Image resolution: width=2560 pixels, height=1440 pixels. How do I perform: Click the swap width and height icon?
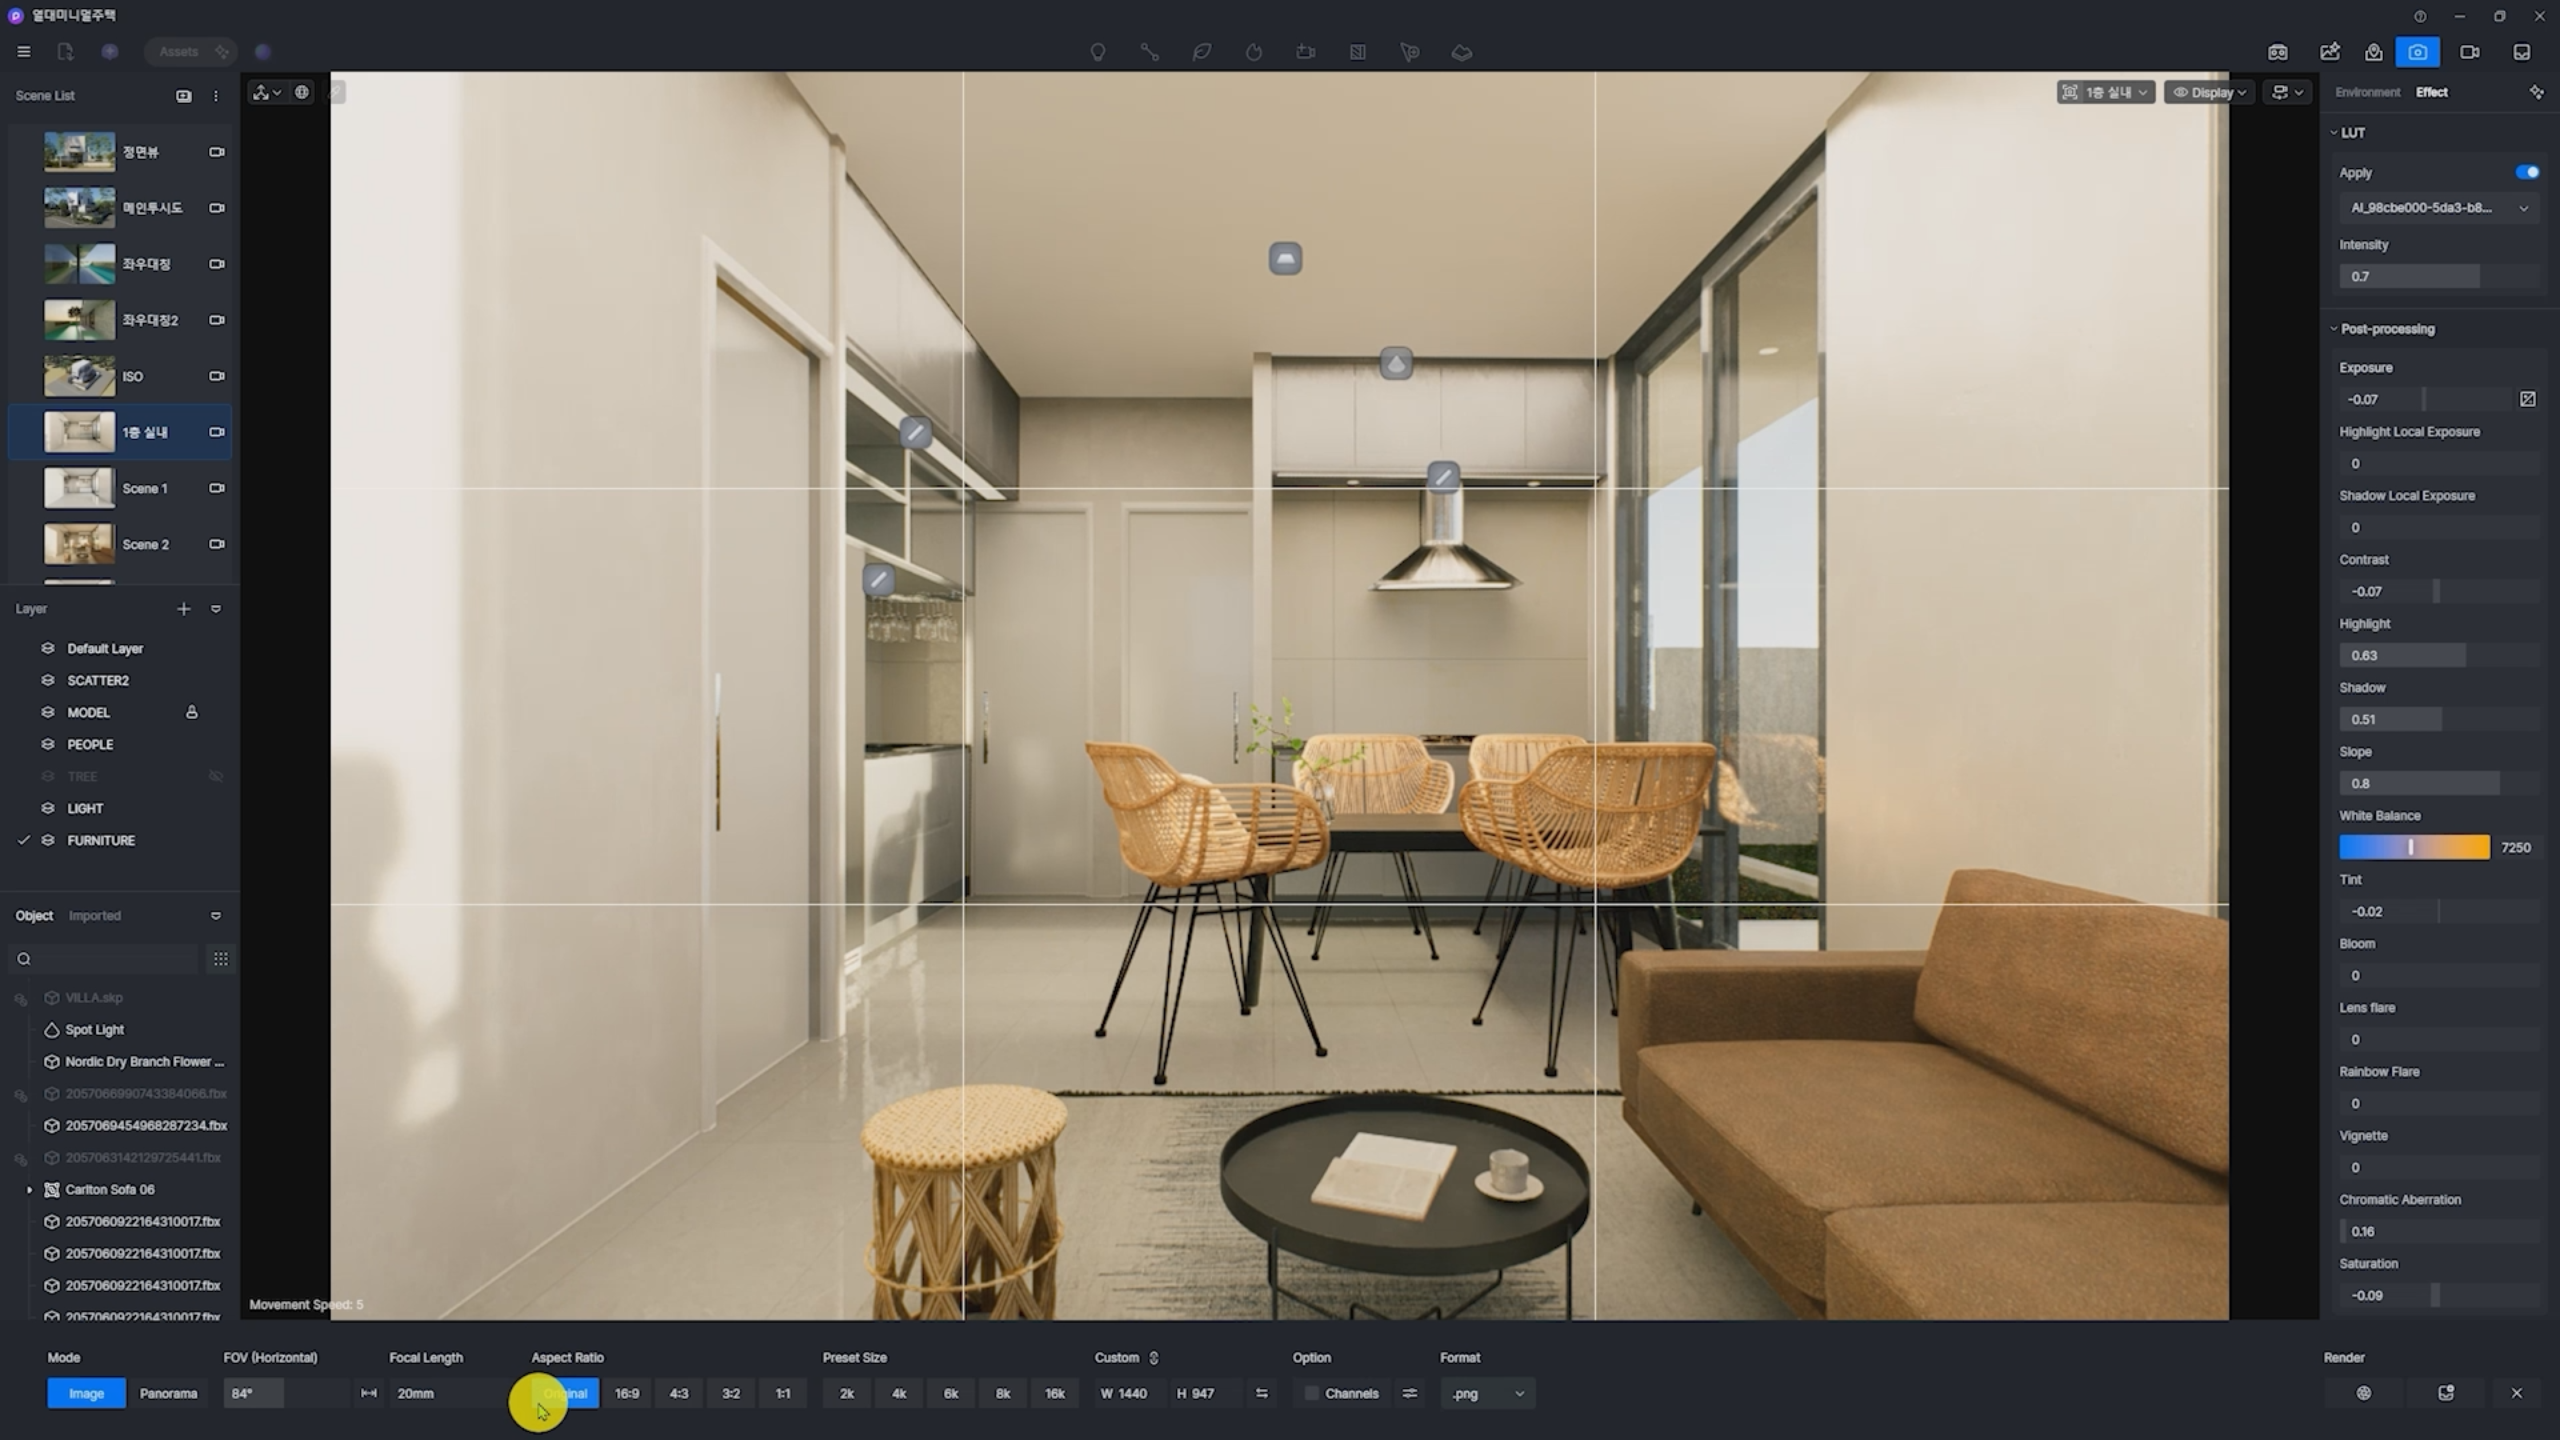pos(1262,1393)
